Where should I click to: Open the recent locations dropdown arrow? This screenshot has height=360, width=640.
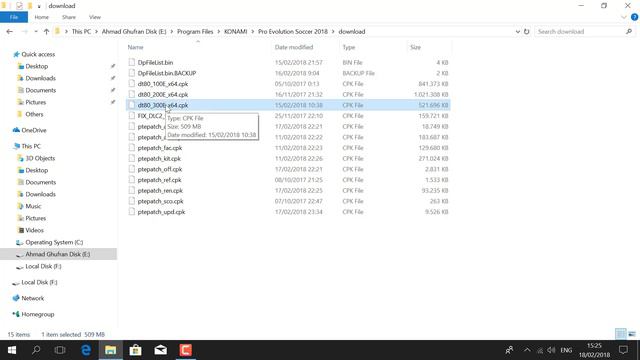pos(36,31)
